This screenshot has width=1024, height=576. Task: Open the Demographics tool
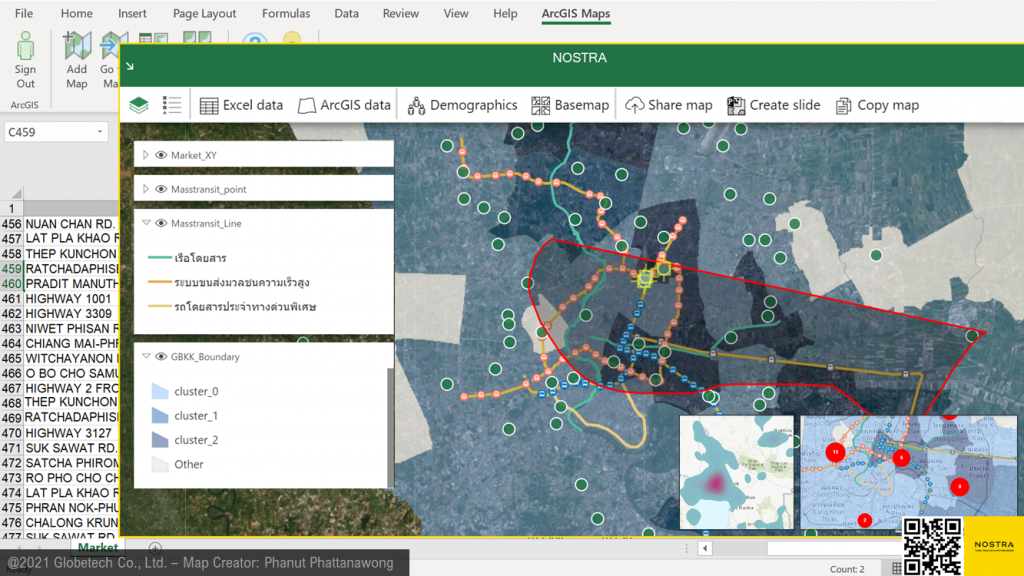(x=462, y=105)
